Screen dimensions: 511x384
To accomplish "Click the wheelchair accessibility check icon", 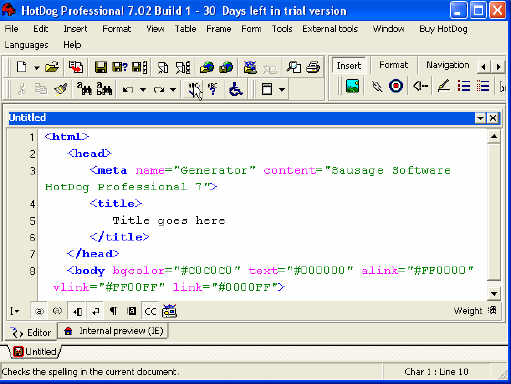I will (x=236, y=89).
